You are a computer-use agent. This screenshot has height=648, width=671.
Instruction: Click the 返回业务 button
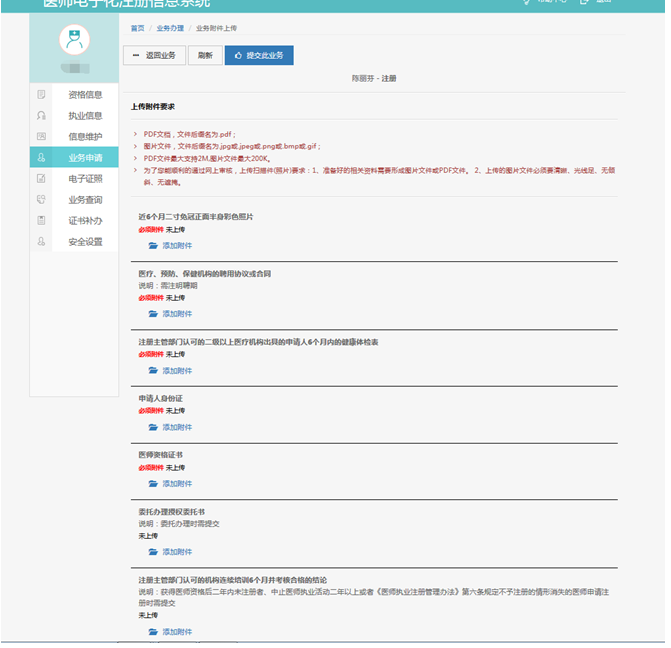(153, 55)
